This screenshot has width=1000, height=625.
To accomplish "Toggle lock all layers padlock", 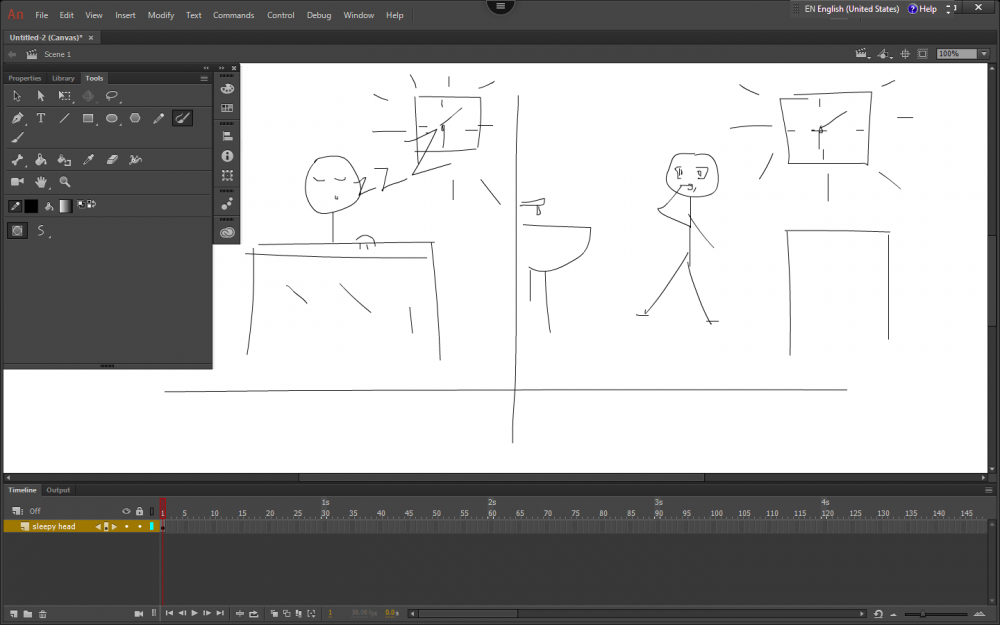I will [140, 511].
